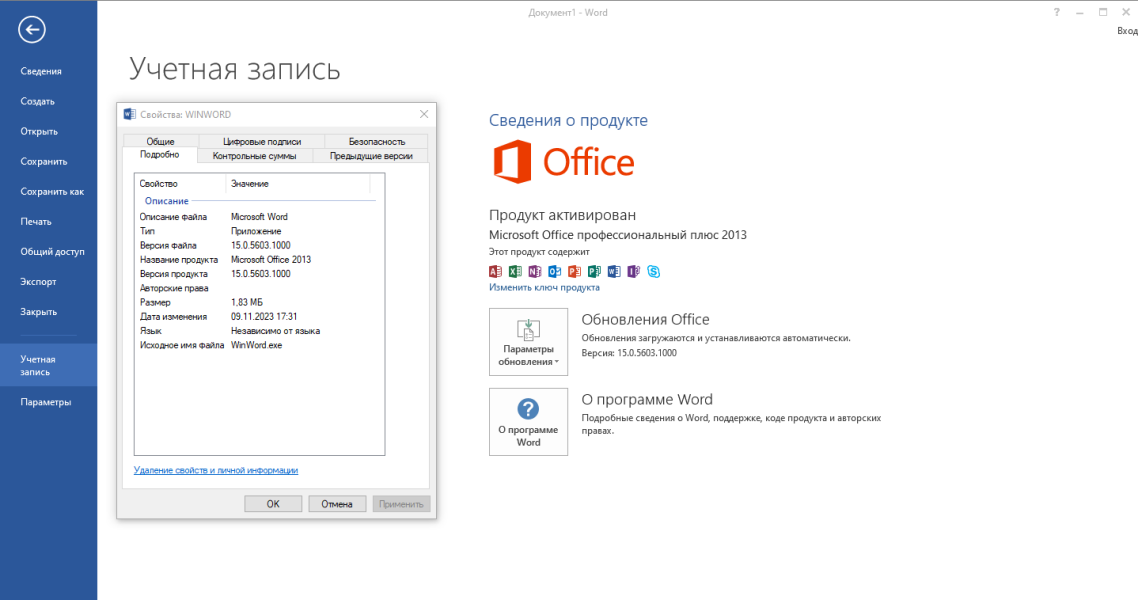Open Общий доступ in the backstage menu
1138x600 pixels.
pyautogui.click(x=49, y=252)
